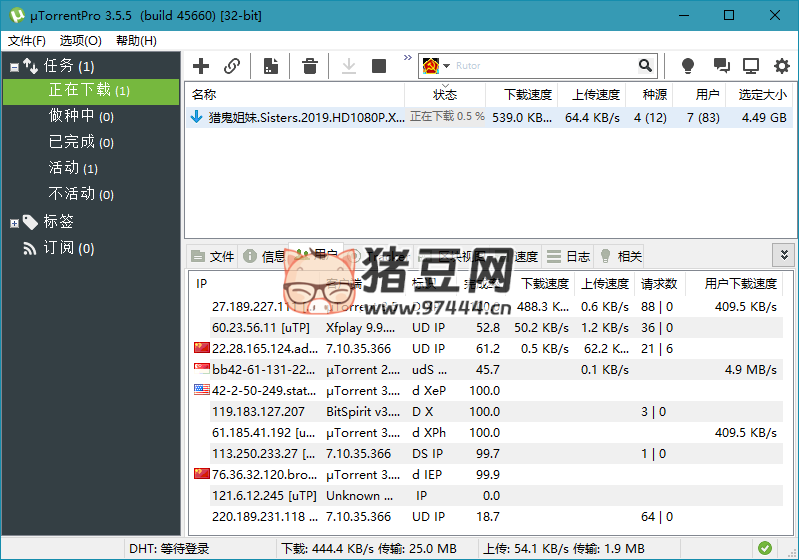The height and width of the screenshot is (560, 799).
Task: Sort by 下载速度 column header
Action: point(527,95)
